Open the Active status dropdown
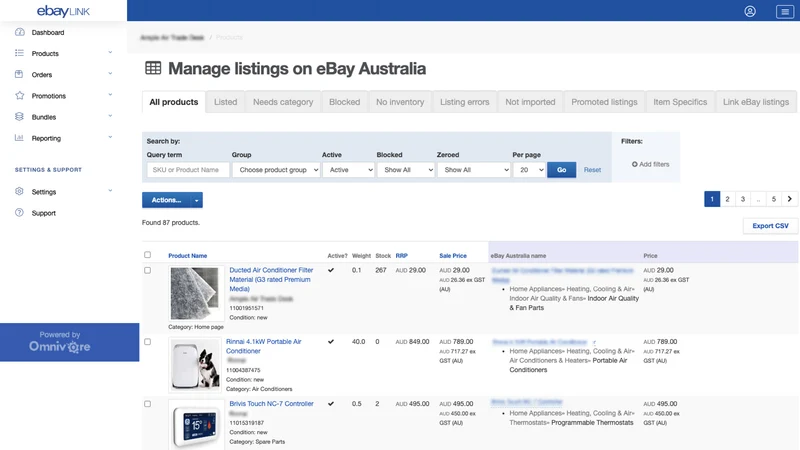This screenshot has width=800, height=450. [x=348, y=170]
